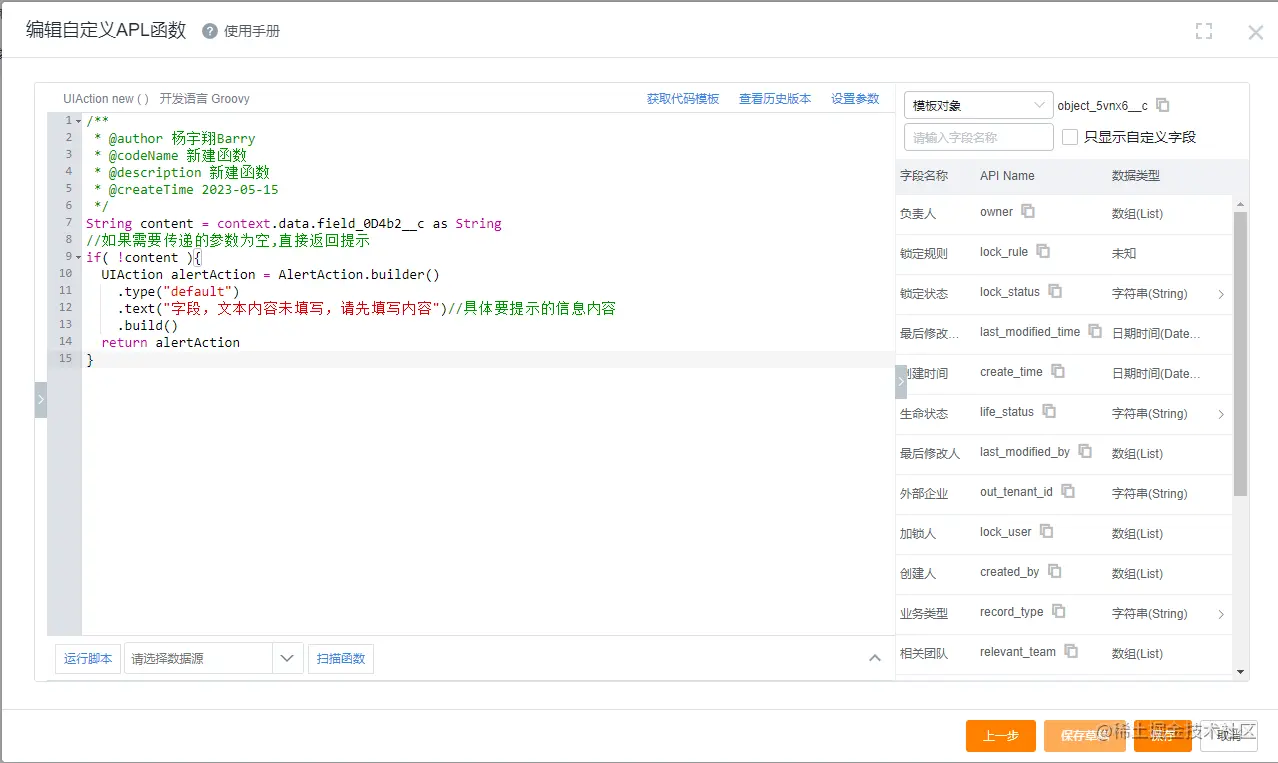Click the .type("default") code line

click(x=178, y=291)
